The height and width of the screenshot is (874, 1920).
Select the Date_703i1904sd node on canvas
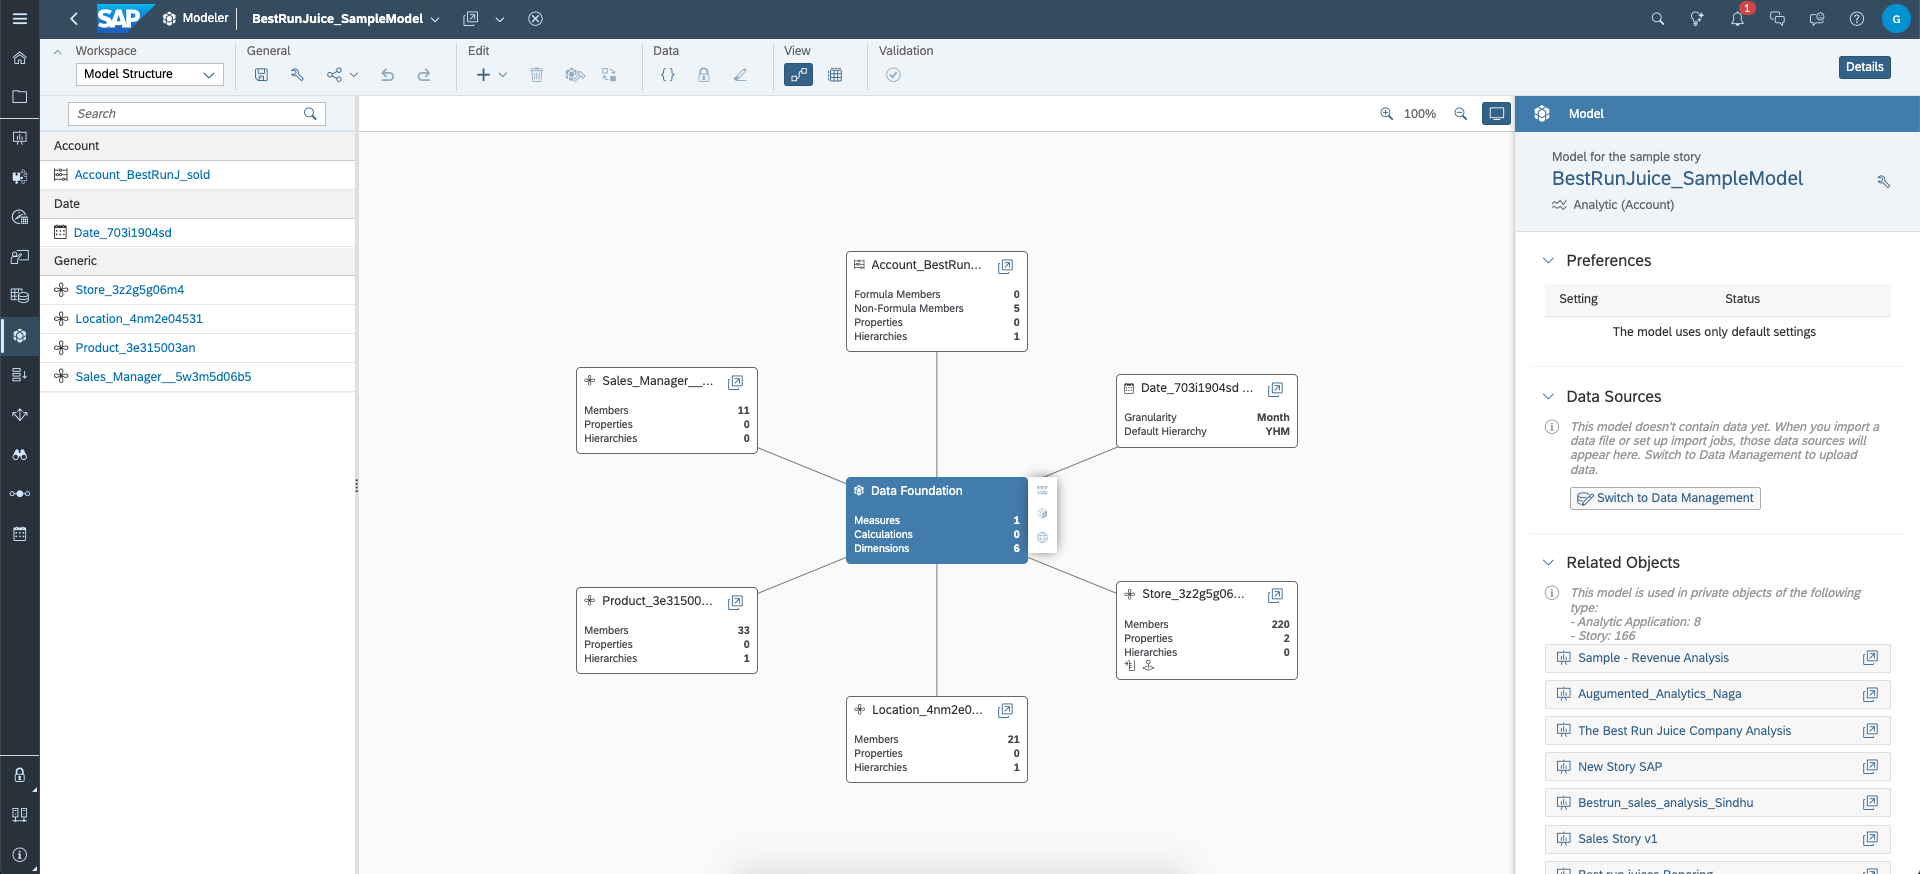coord(1207,411)
